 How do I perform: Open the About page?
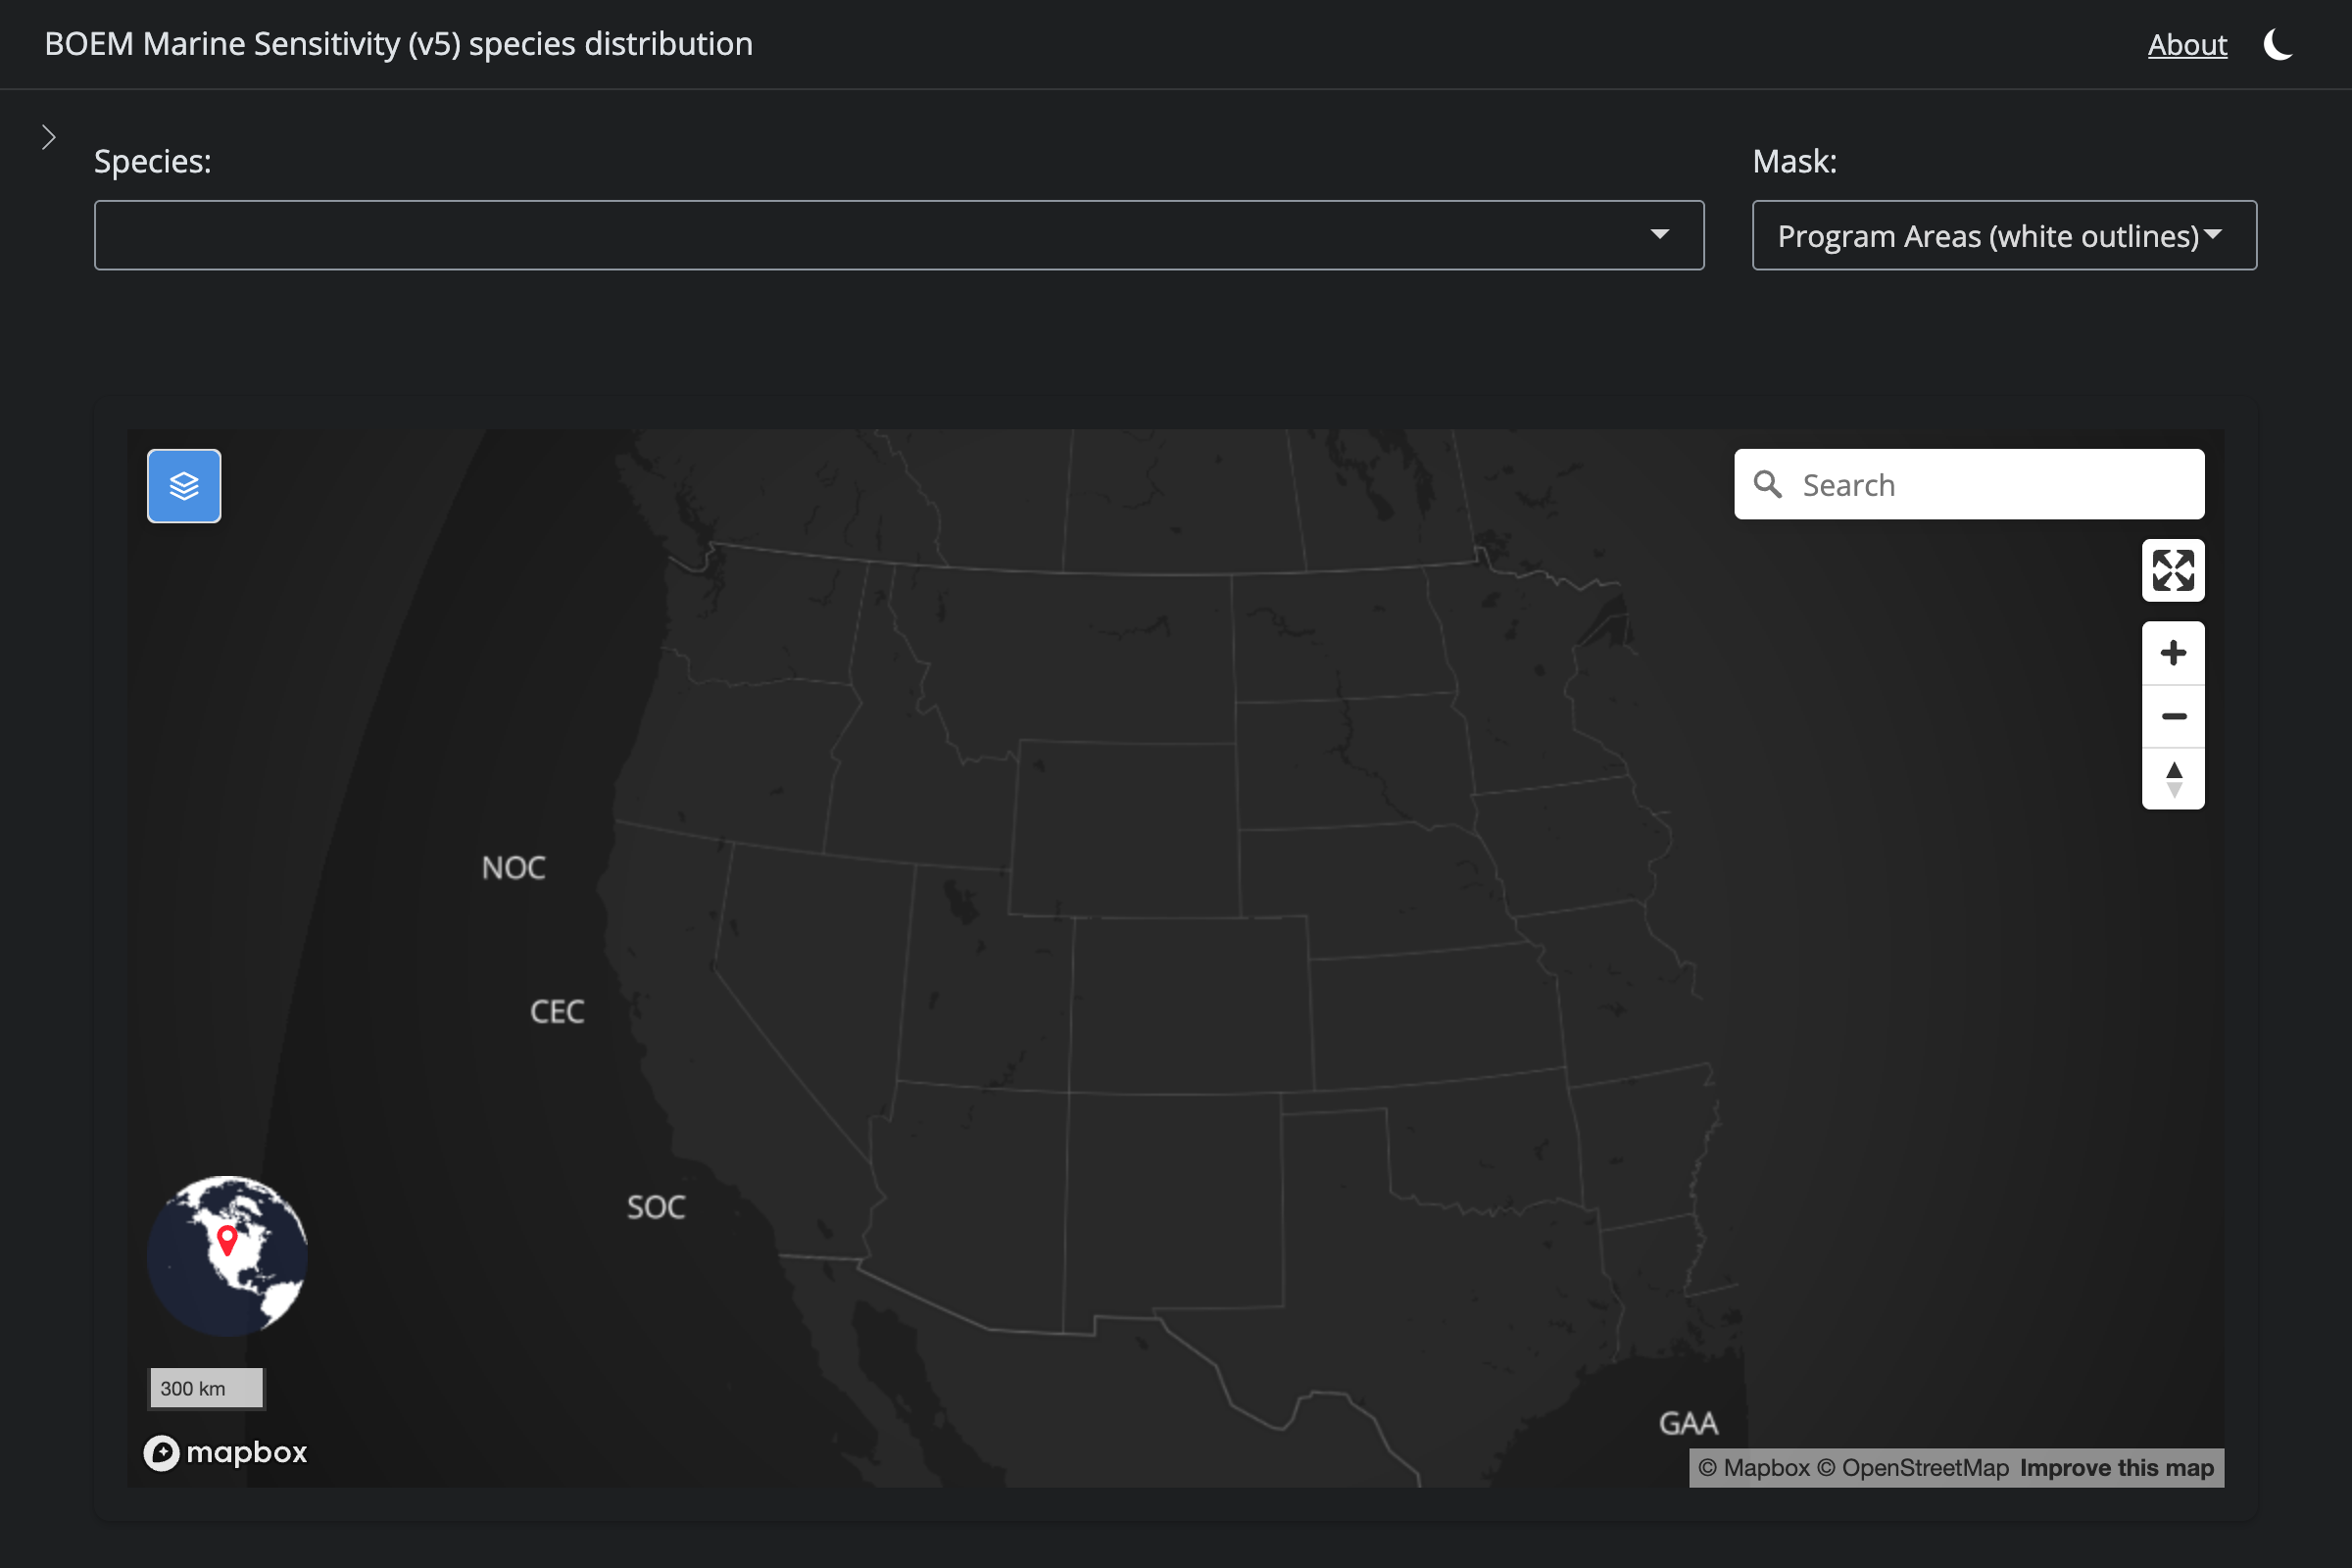[2186, 45]
